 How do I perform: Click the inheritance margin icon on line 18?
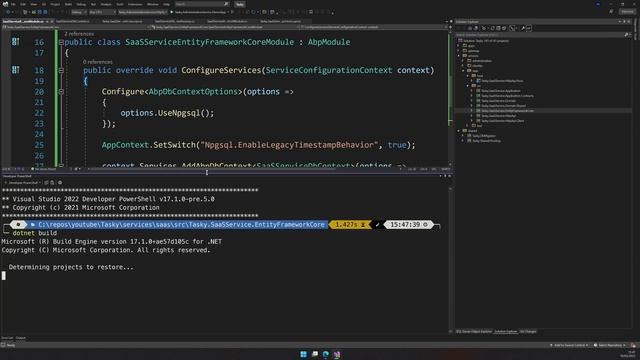(x=16, y=70)
